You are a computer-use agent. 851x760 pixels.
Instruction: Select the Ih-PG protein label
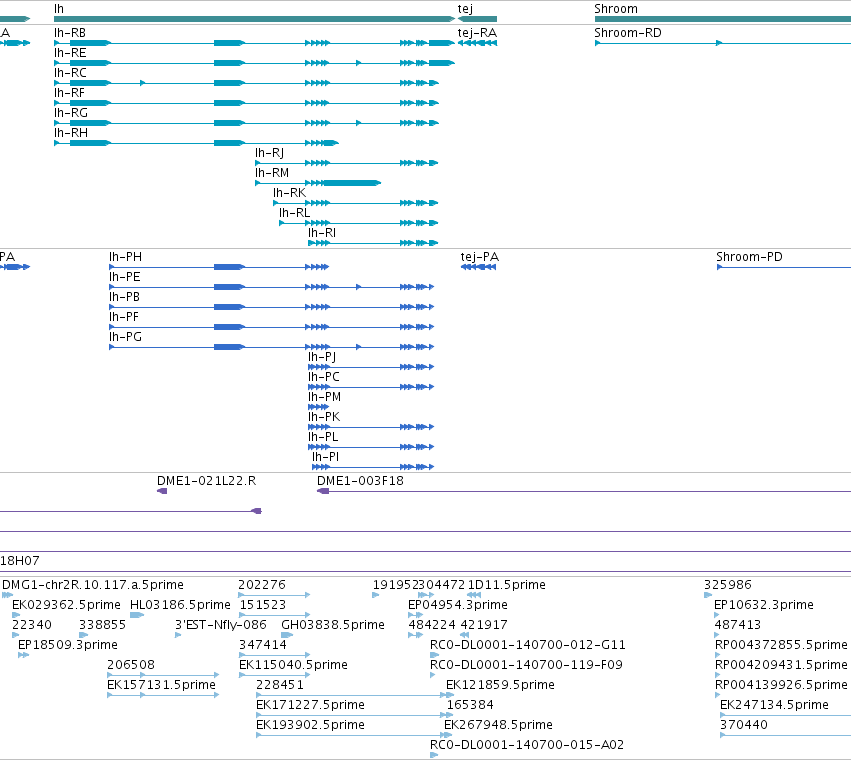click(x=125, y=337)
